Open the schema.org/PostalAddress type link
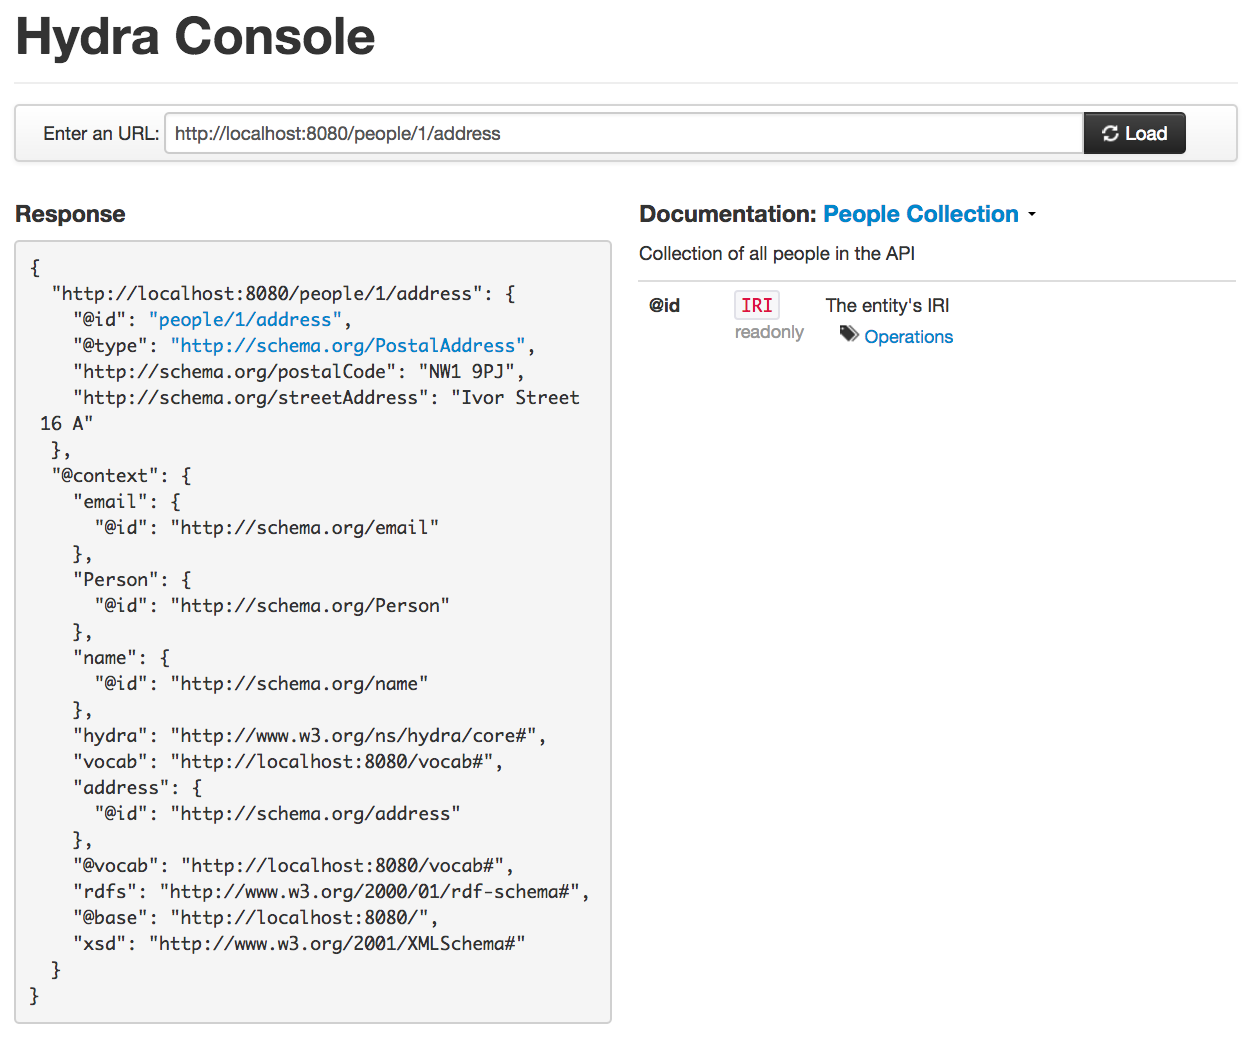1248x1056 pixels. pyautogui.click(x=348, y=346)
